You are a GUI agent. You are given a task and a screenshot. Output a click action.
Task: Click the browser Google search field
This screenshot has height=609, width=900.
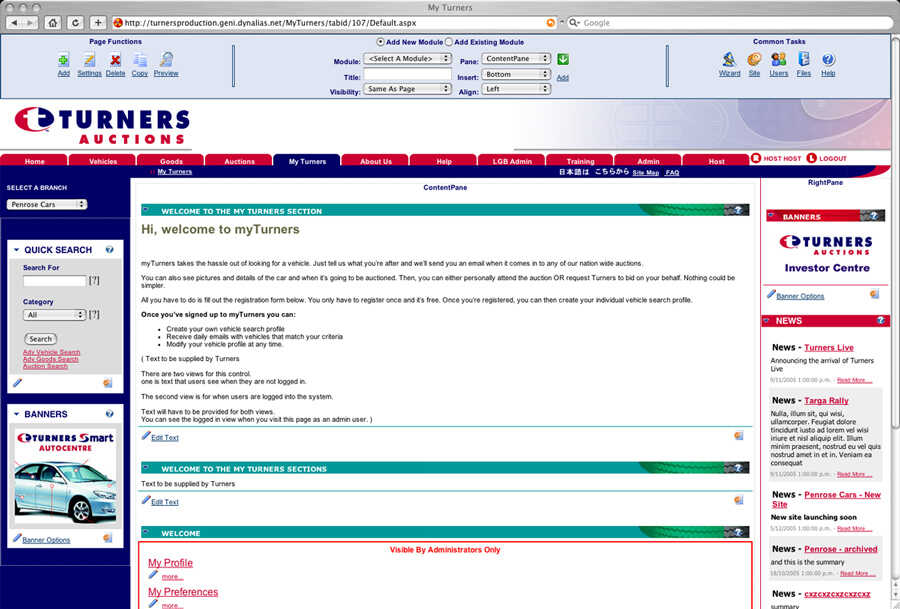tap(729, 23)
